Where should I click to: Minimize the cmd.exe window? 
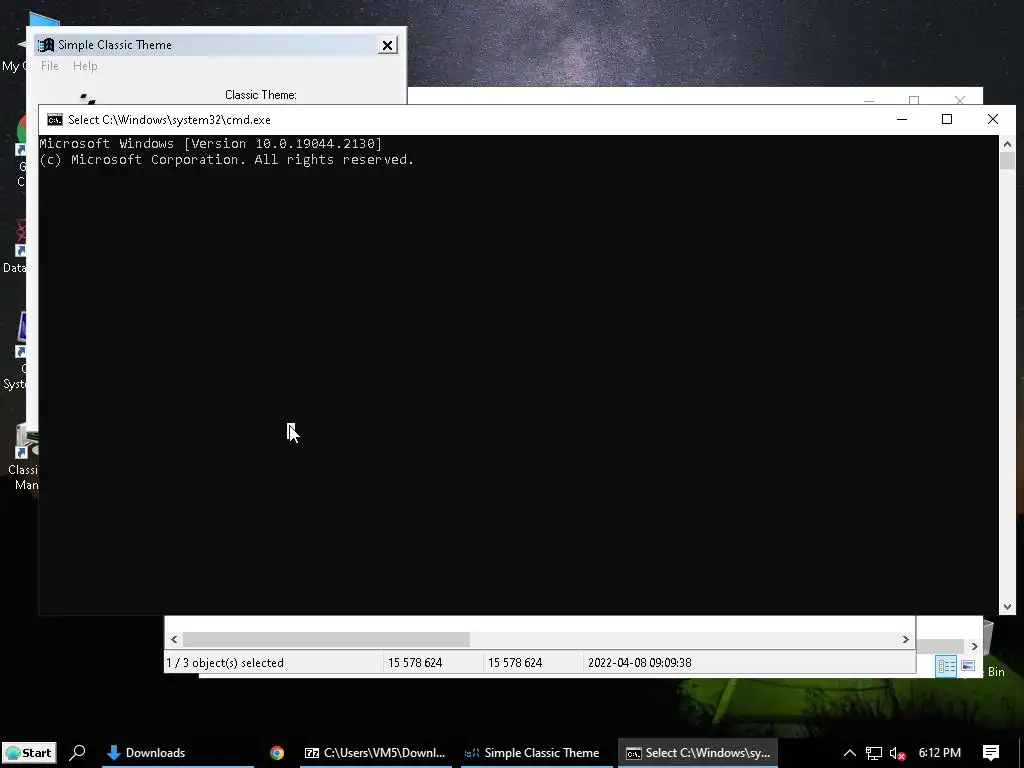pyautogui.click(x=902, y=120)
